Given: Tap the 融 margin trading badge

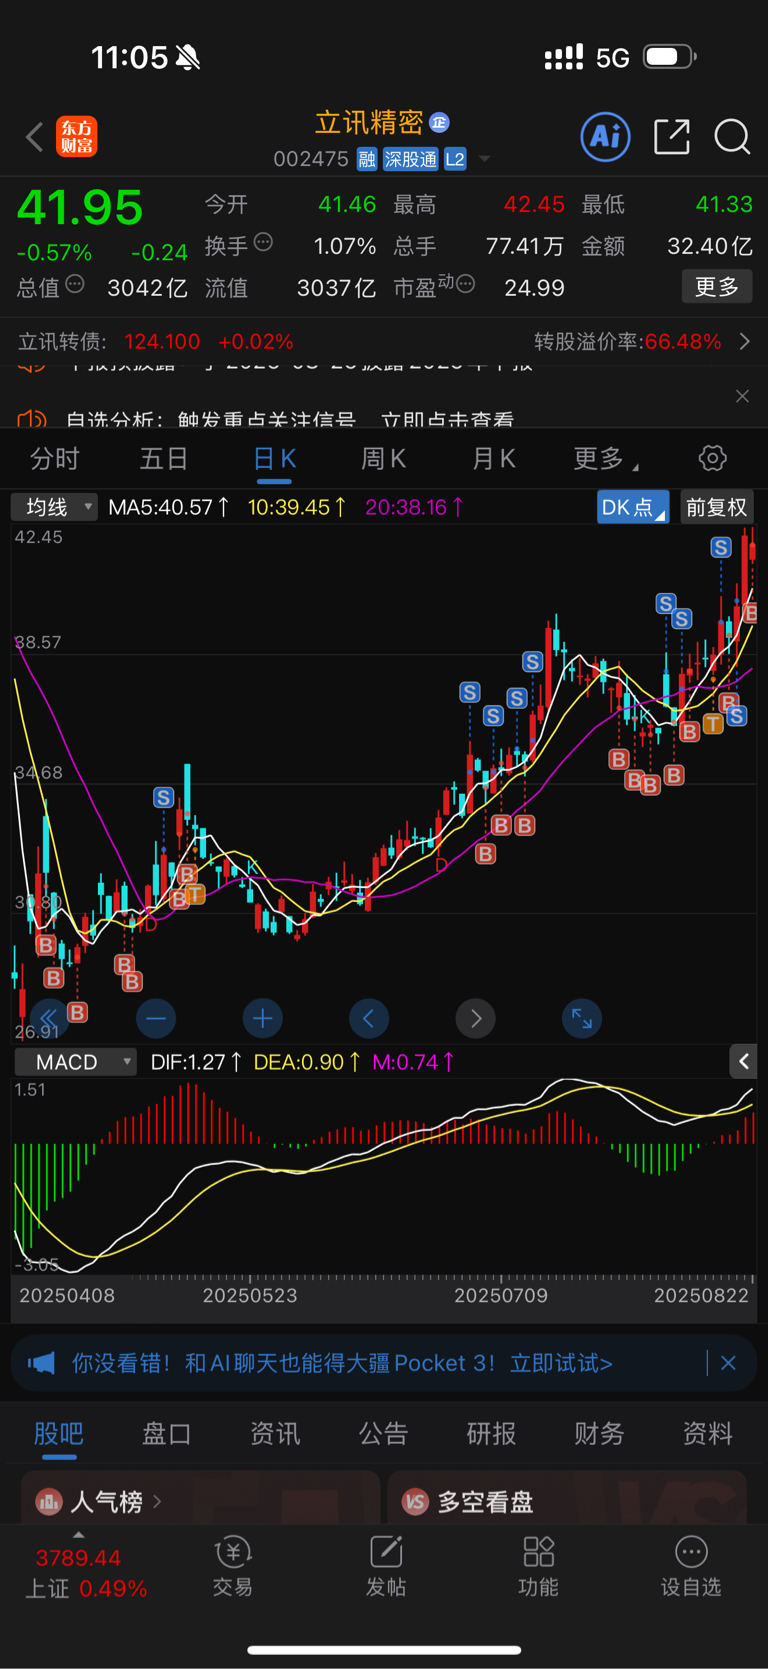Looking at the screenshot, I should [x=367, y=159].
